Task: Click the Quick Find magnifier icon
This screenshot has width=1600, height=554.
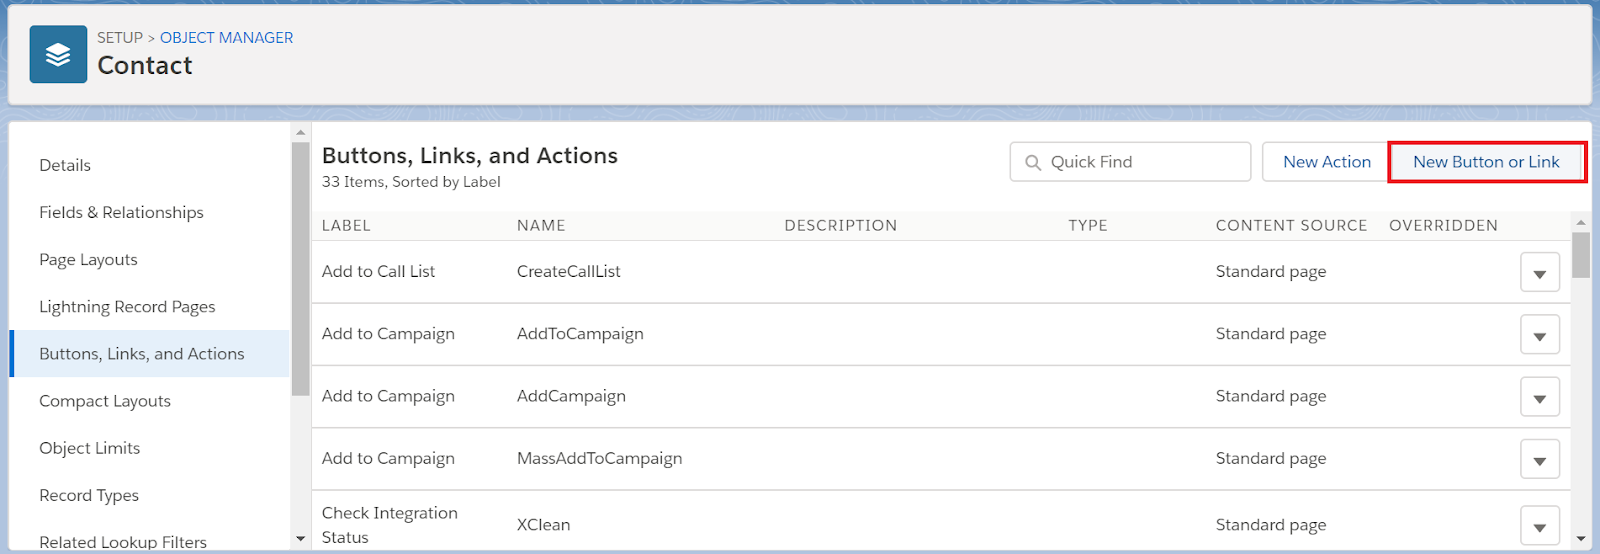Action: click(1033, 162)
